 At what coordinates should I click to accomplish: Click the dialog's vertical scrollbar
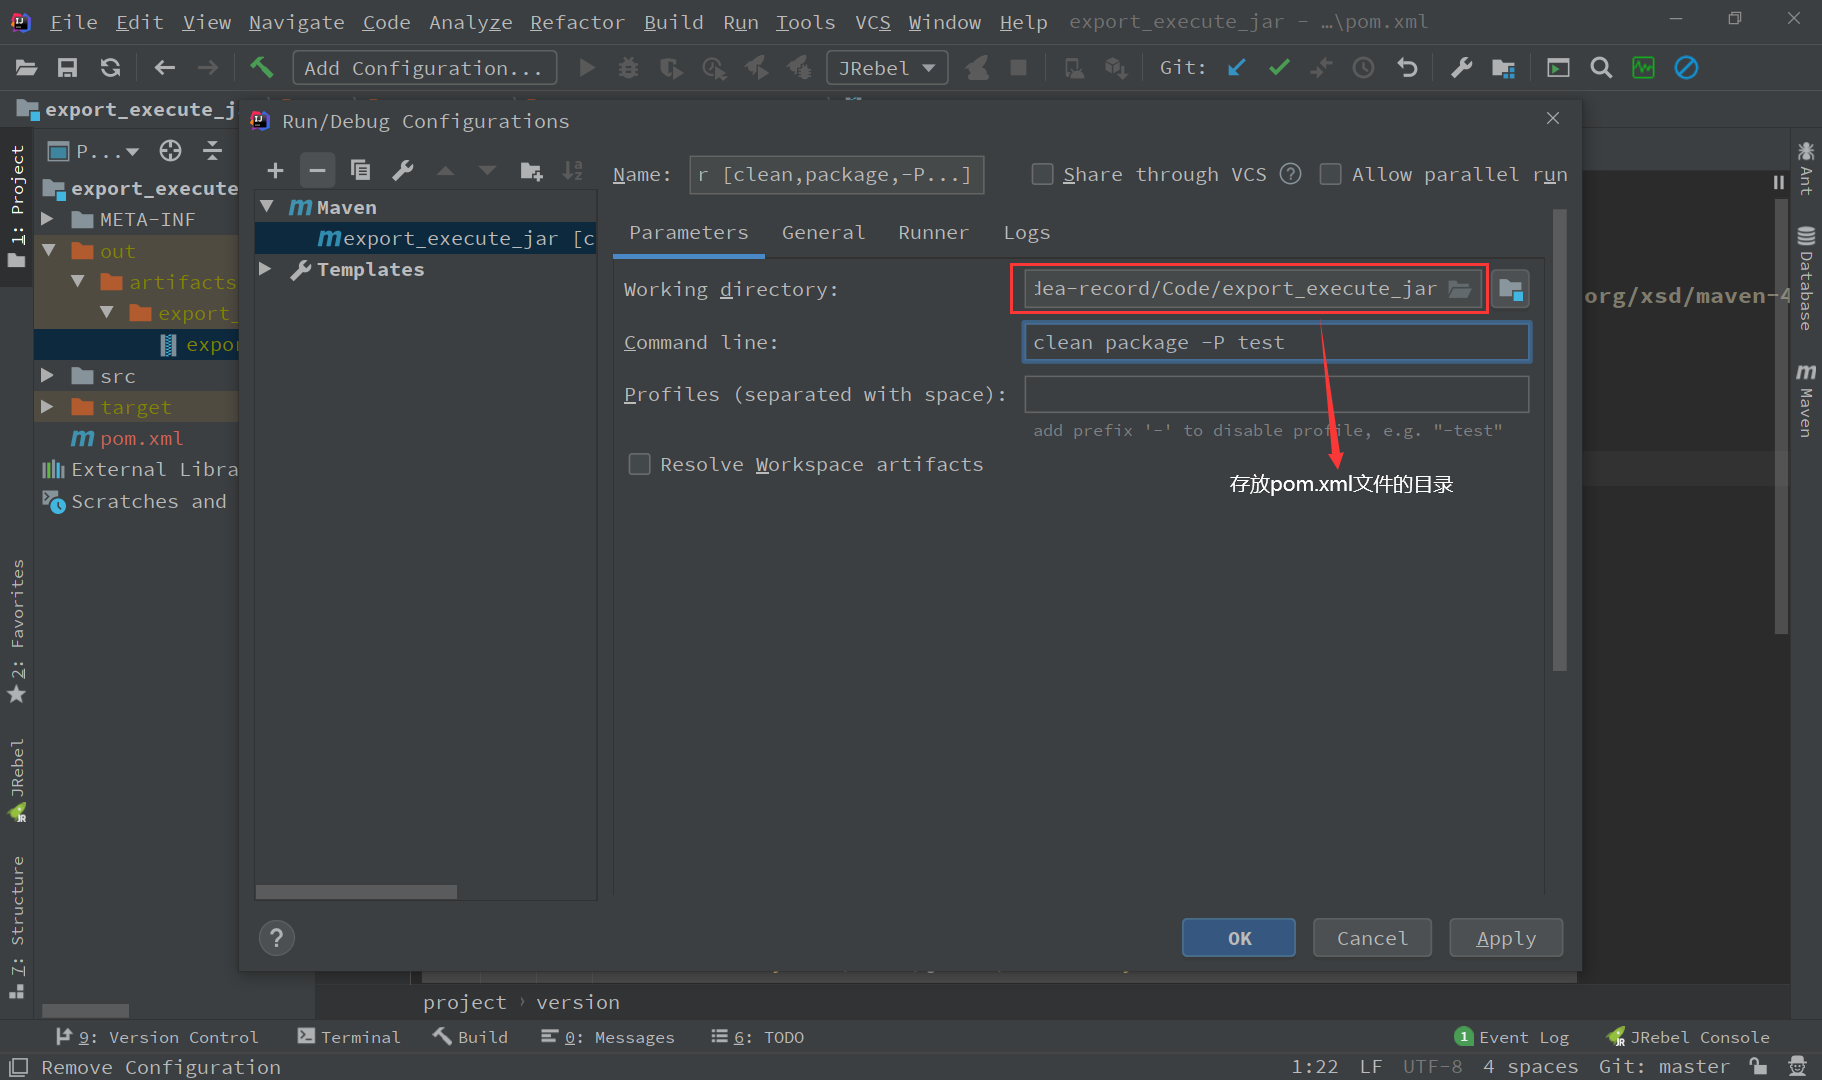tap(1559, 440)
